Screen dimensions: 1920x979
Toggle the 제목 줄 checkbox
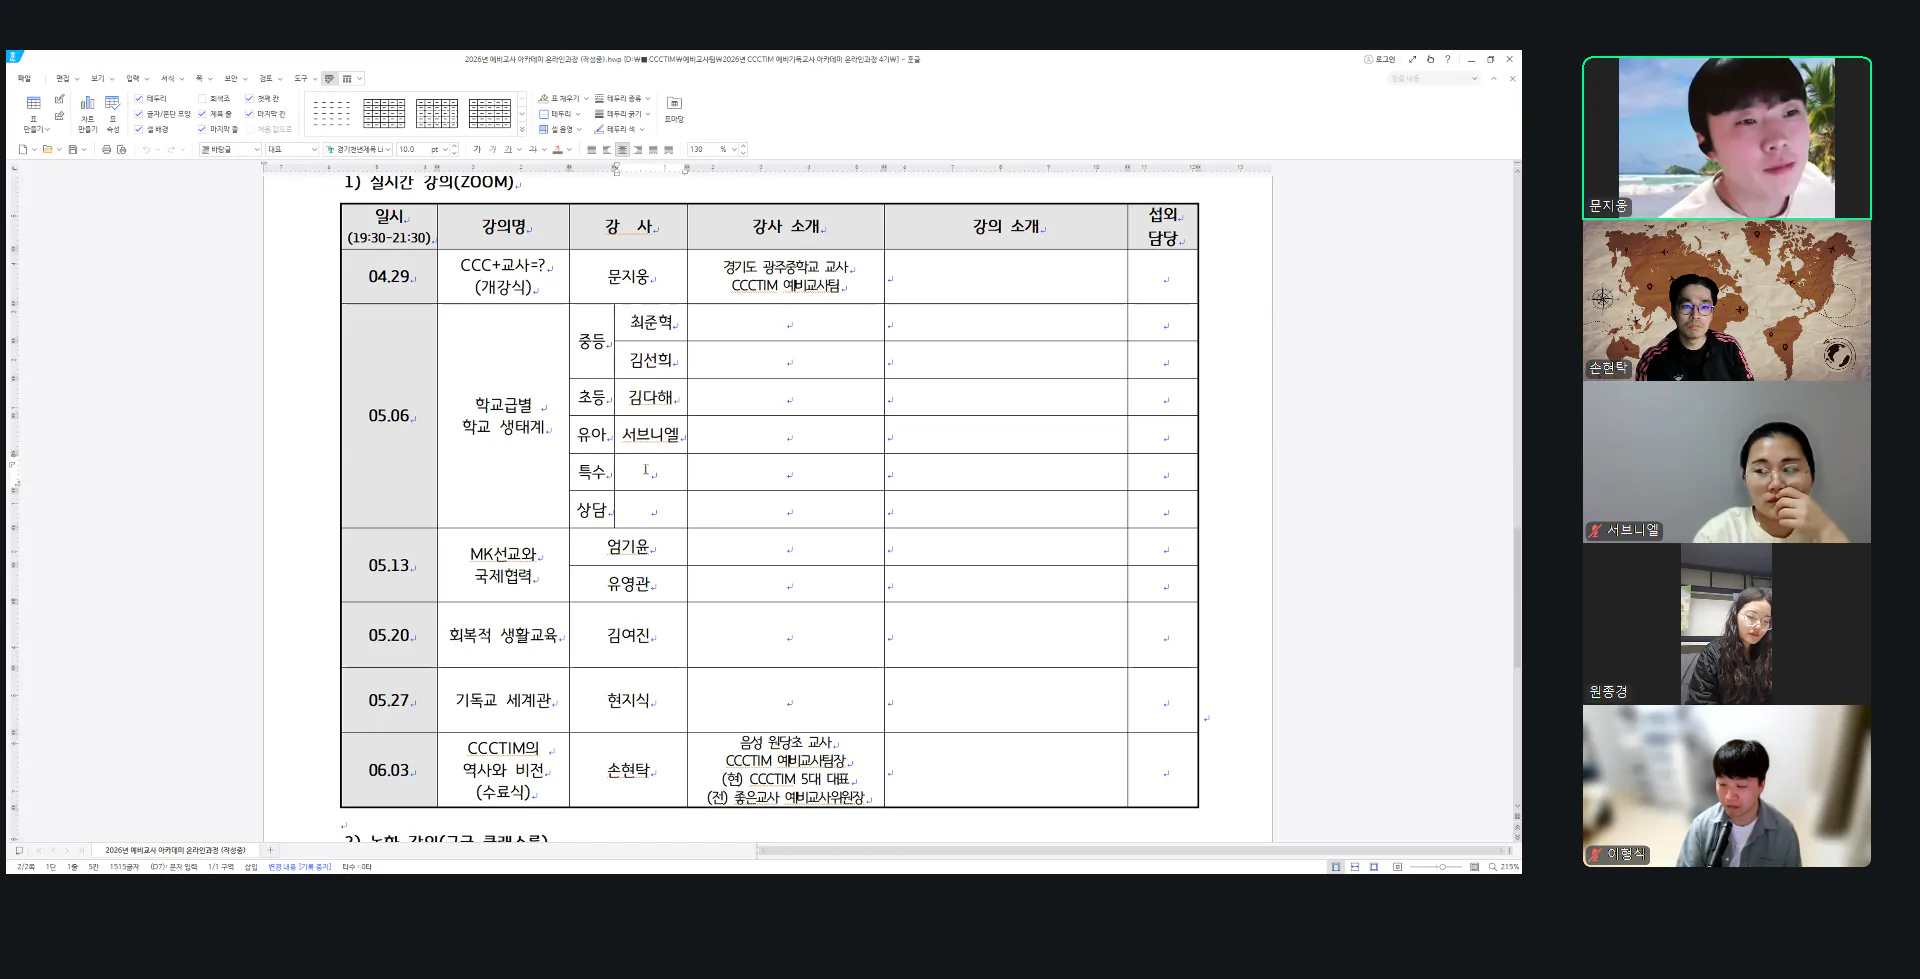click(202, 114)
